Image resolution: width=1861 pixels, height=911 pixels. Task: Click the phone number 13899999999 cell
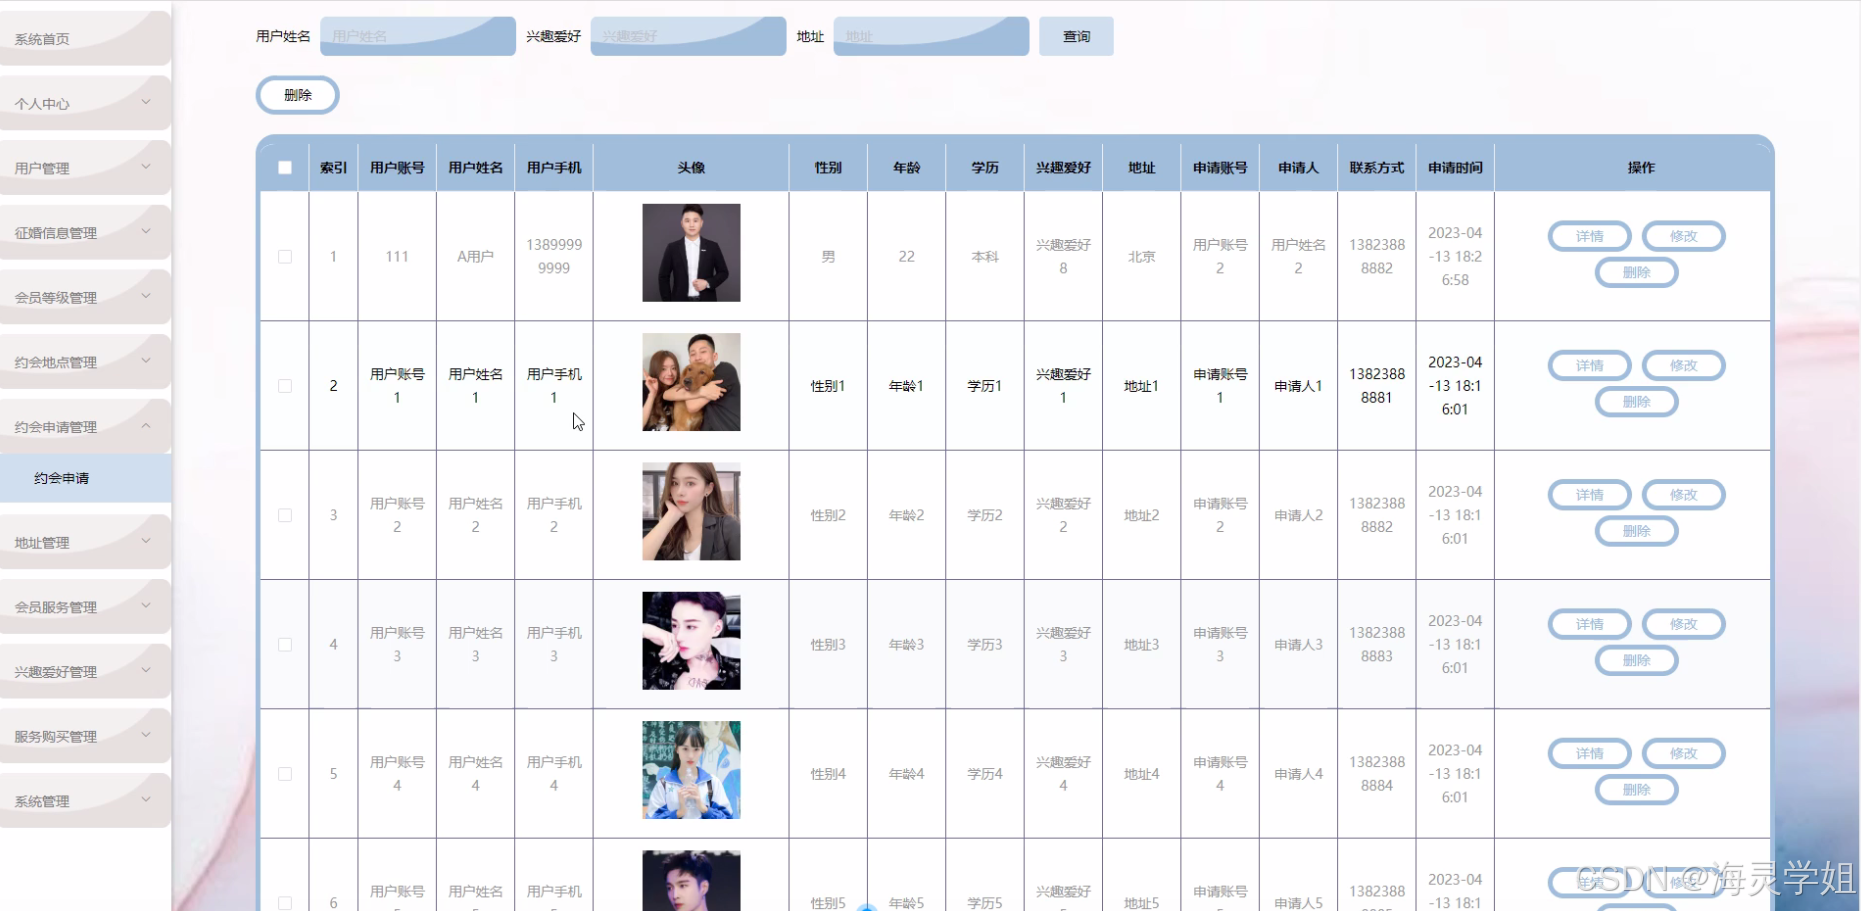(554, 257)
